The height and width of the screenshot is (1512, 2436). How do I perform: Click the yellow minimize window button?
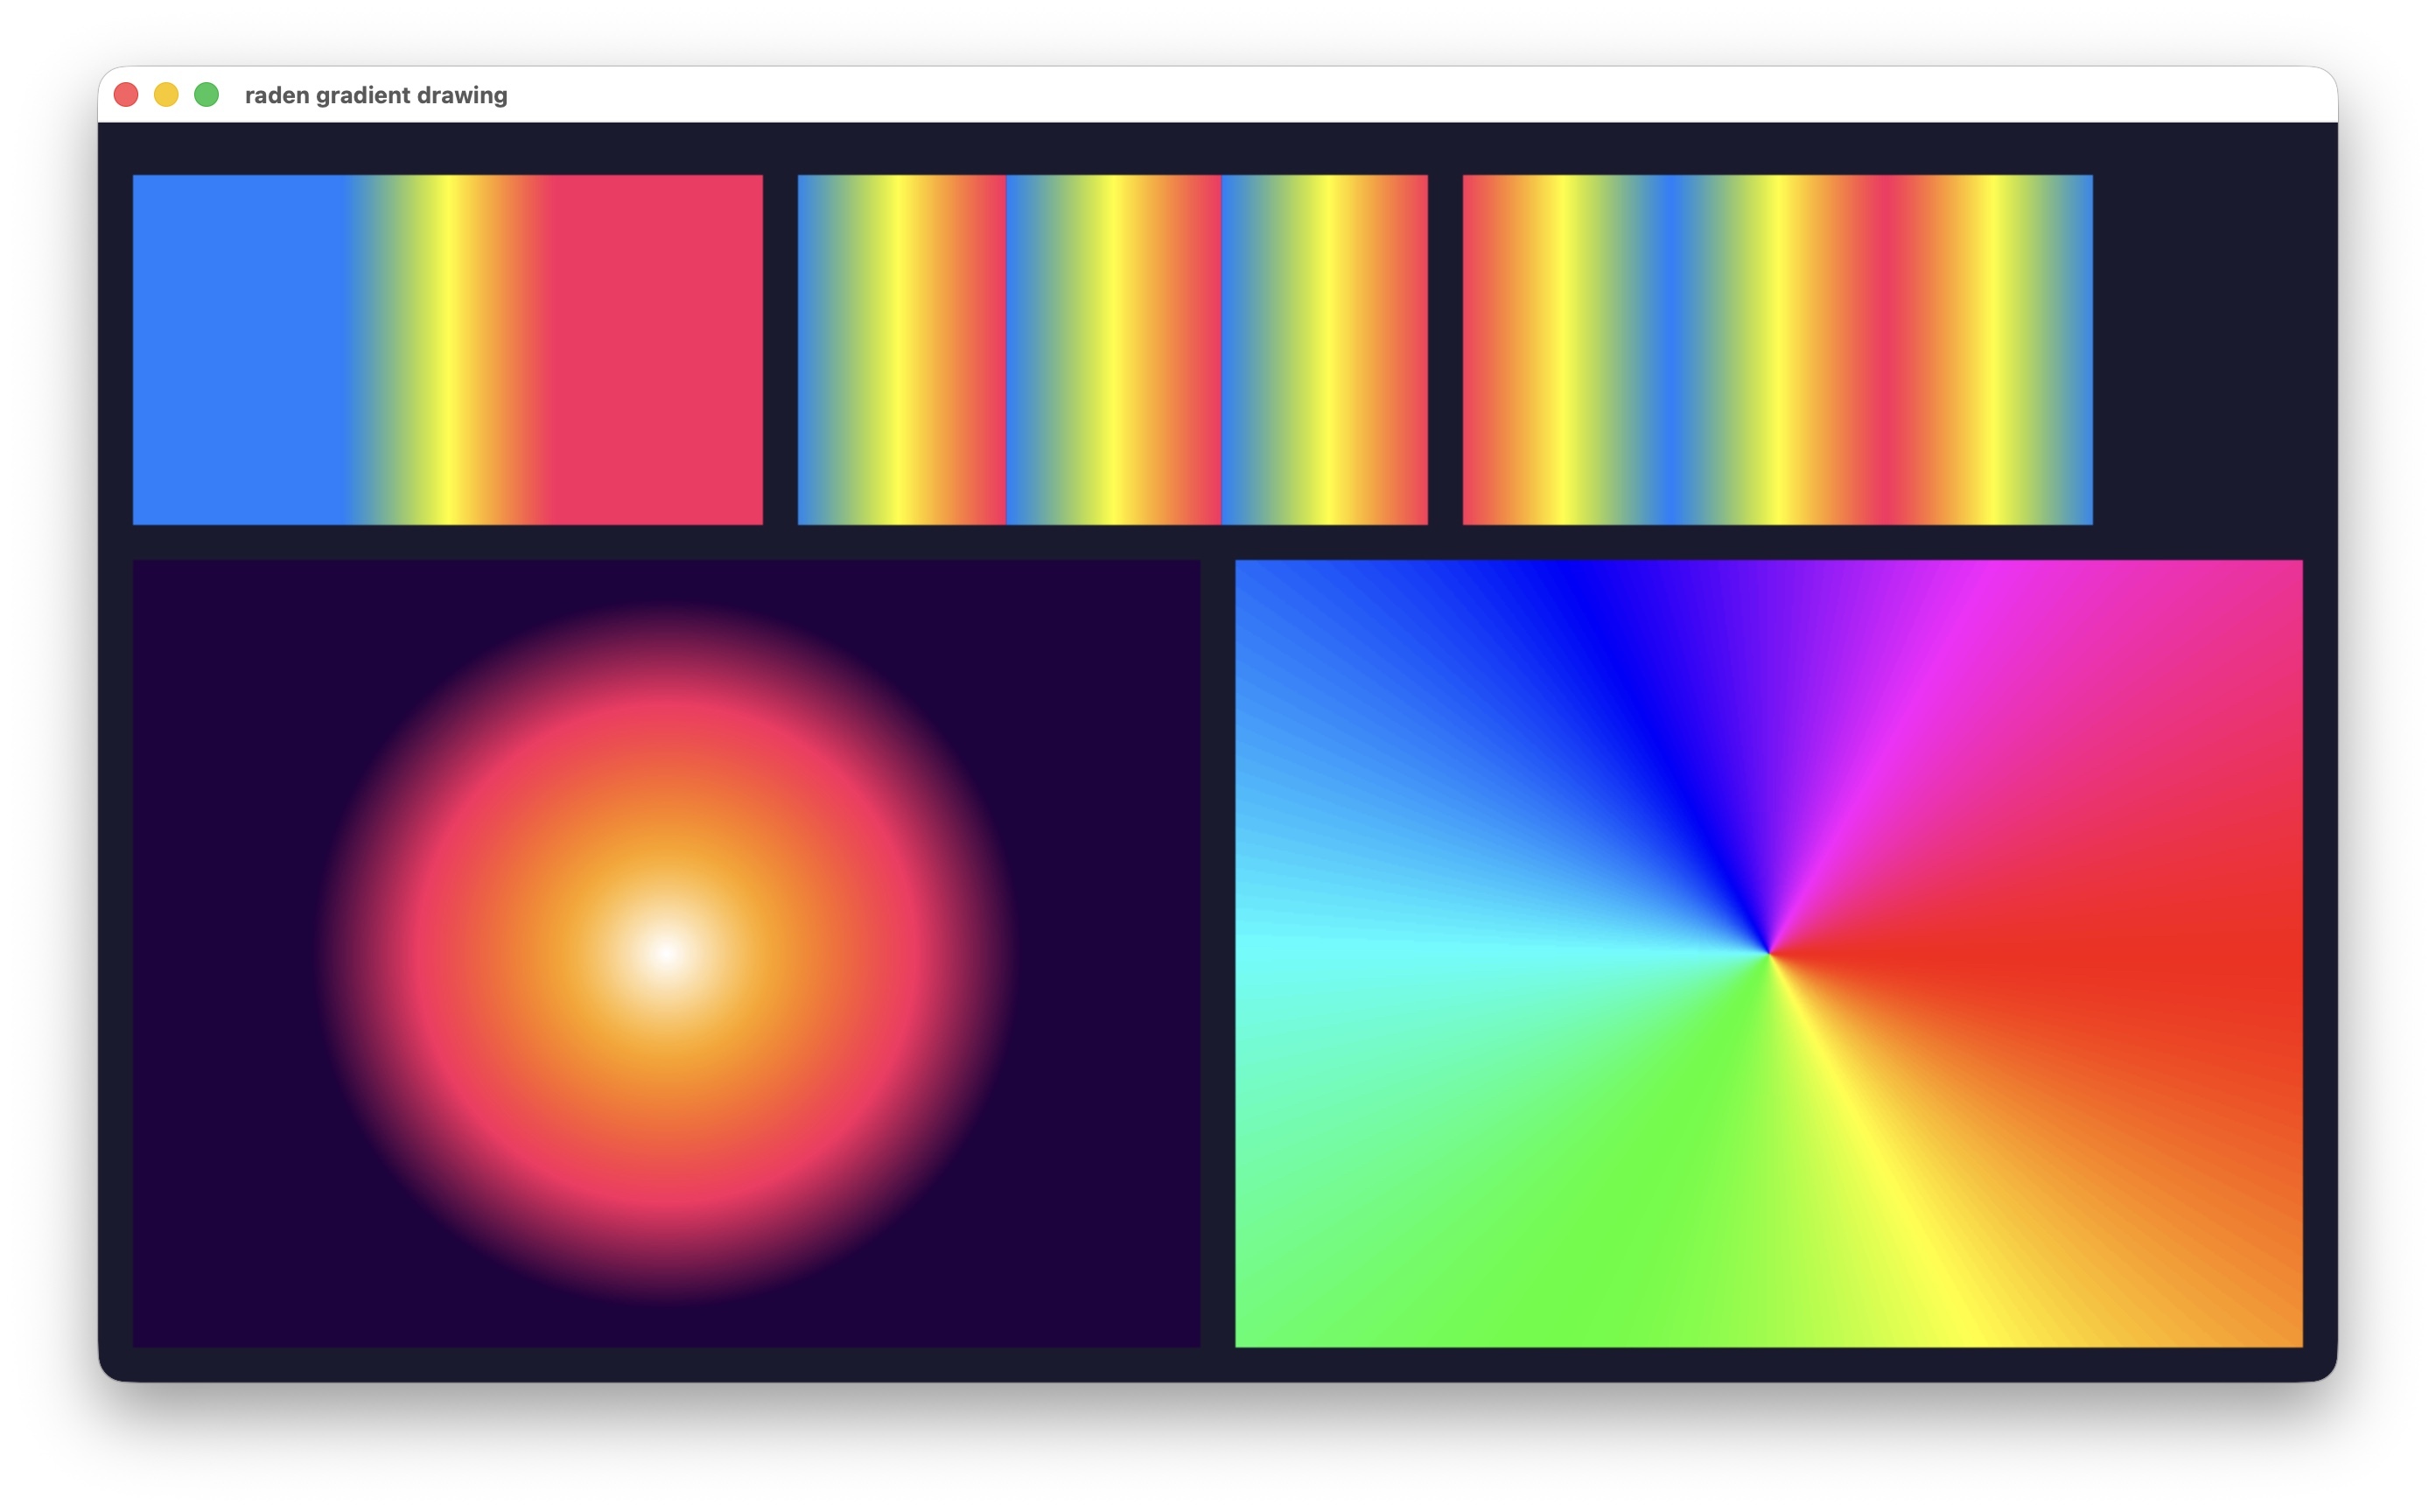(x=166, y=95)
